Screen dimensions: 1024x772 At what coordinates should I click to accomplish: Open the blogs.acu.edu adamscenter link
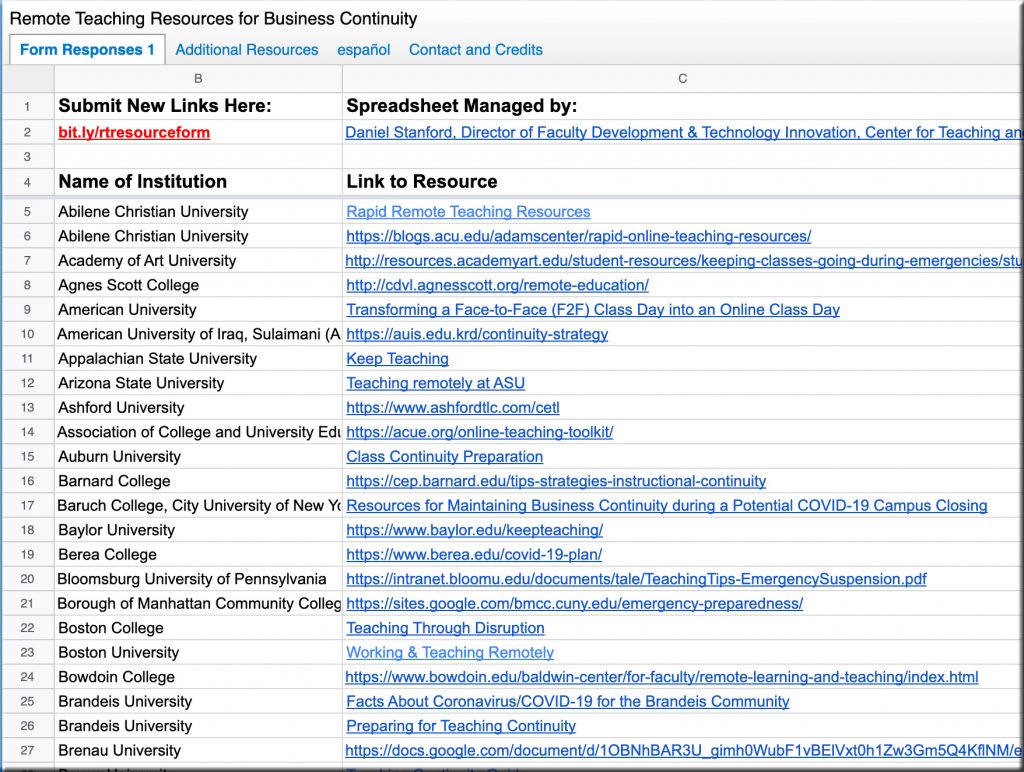point(579,236)
